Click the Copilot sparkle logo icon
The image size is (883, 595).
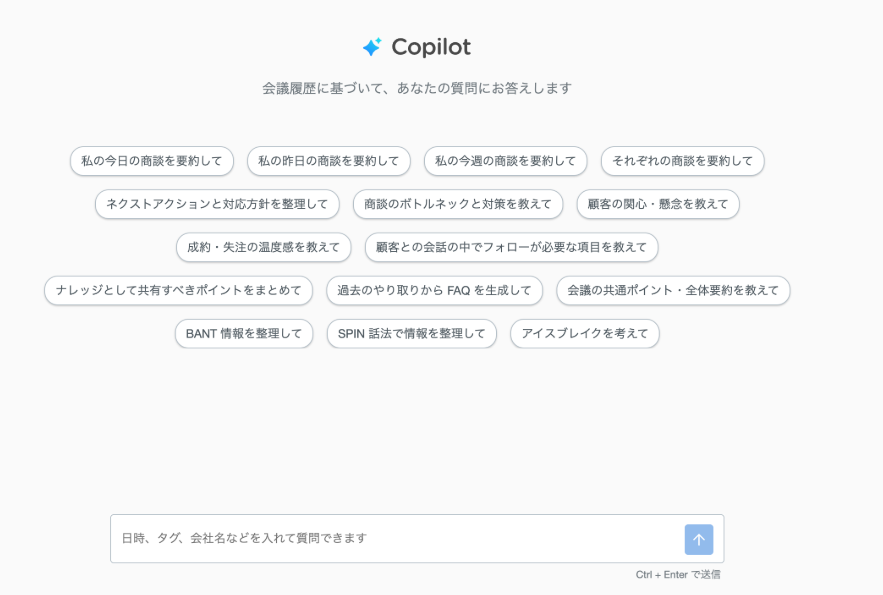372,47
